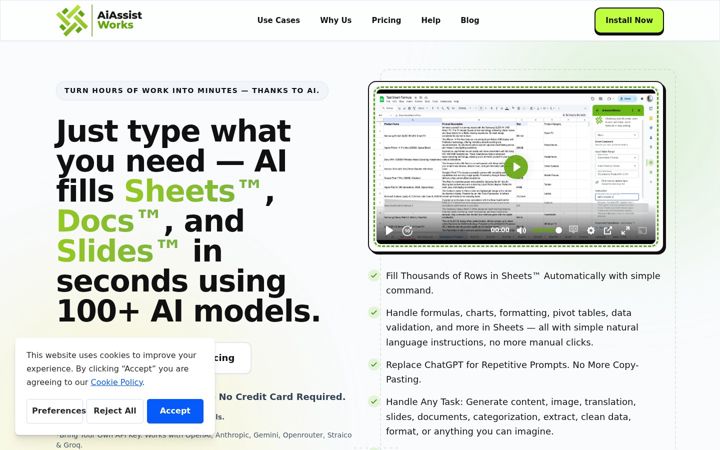The height and width of the screenshot is (450, 720).
Task: Click the Install Now button
Action: [629, 21]
